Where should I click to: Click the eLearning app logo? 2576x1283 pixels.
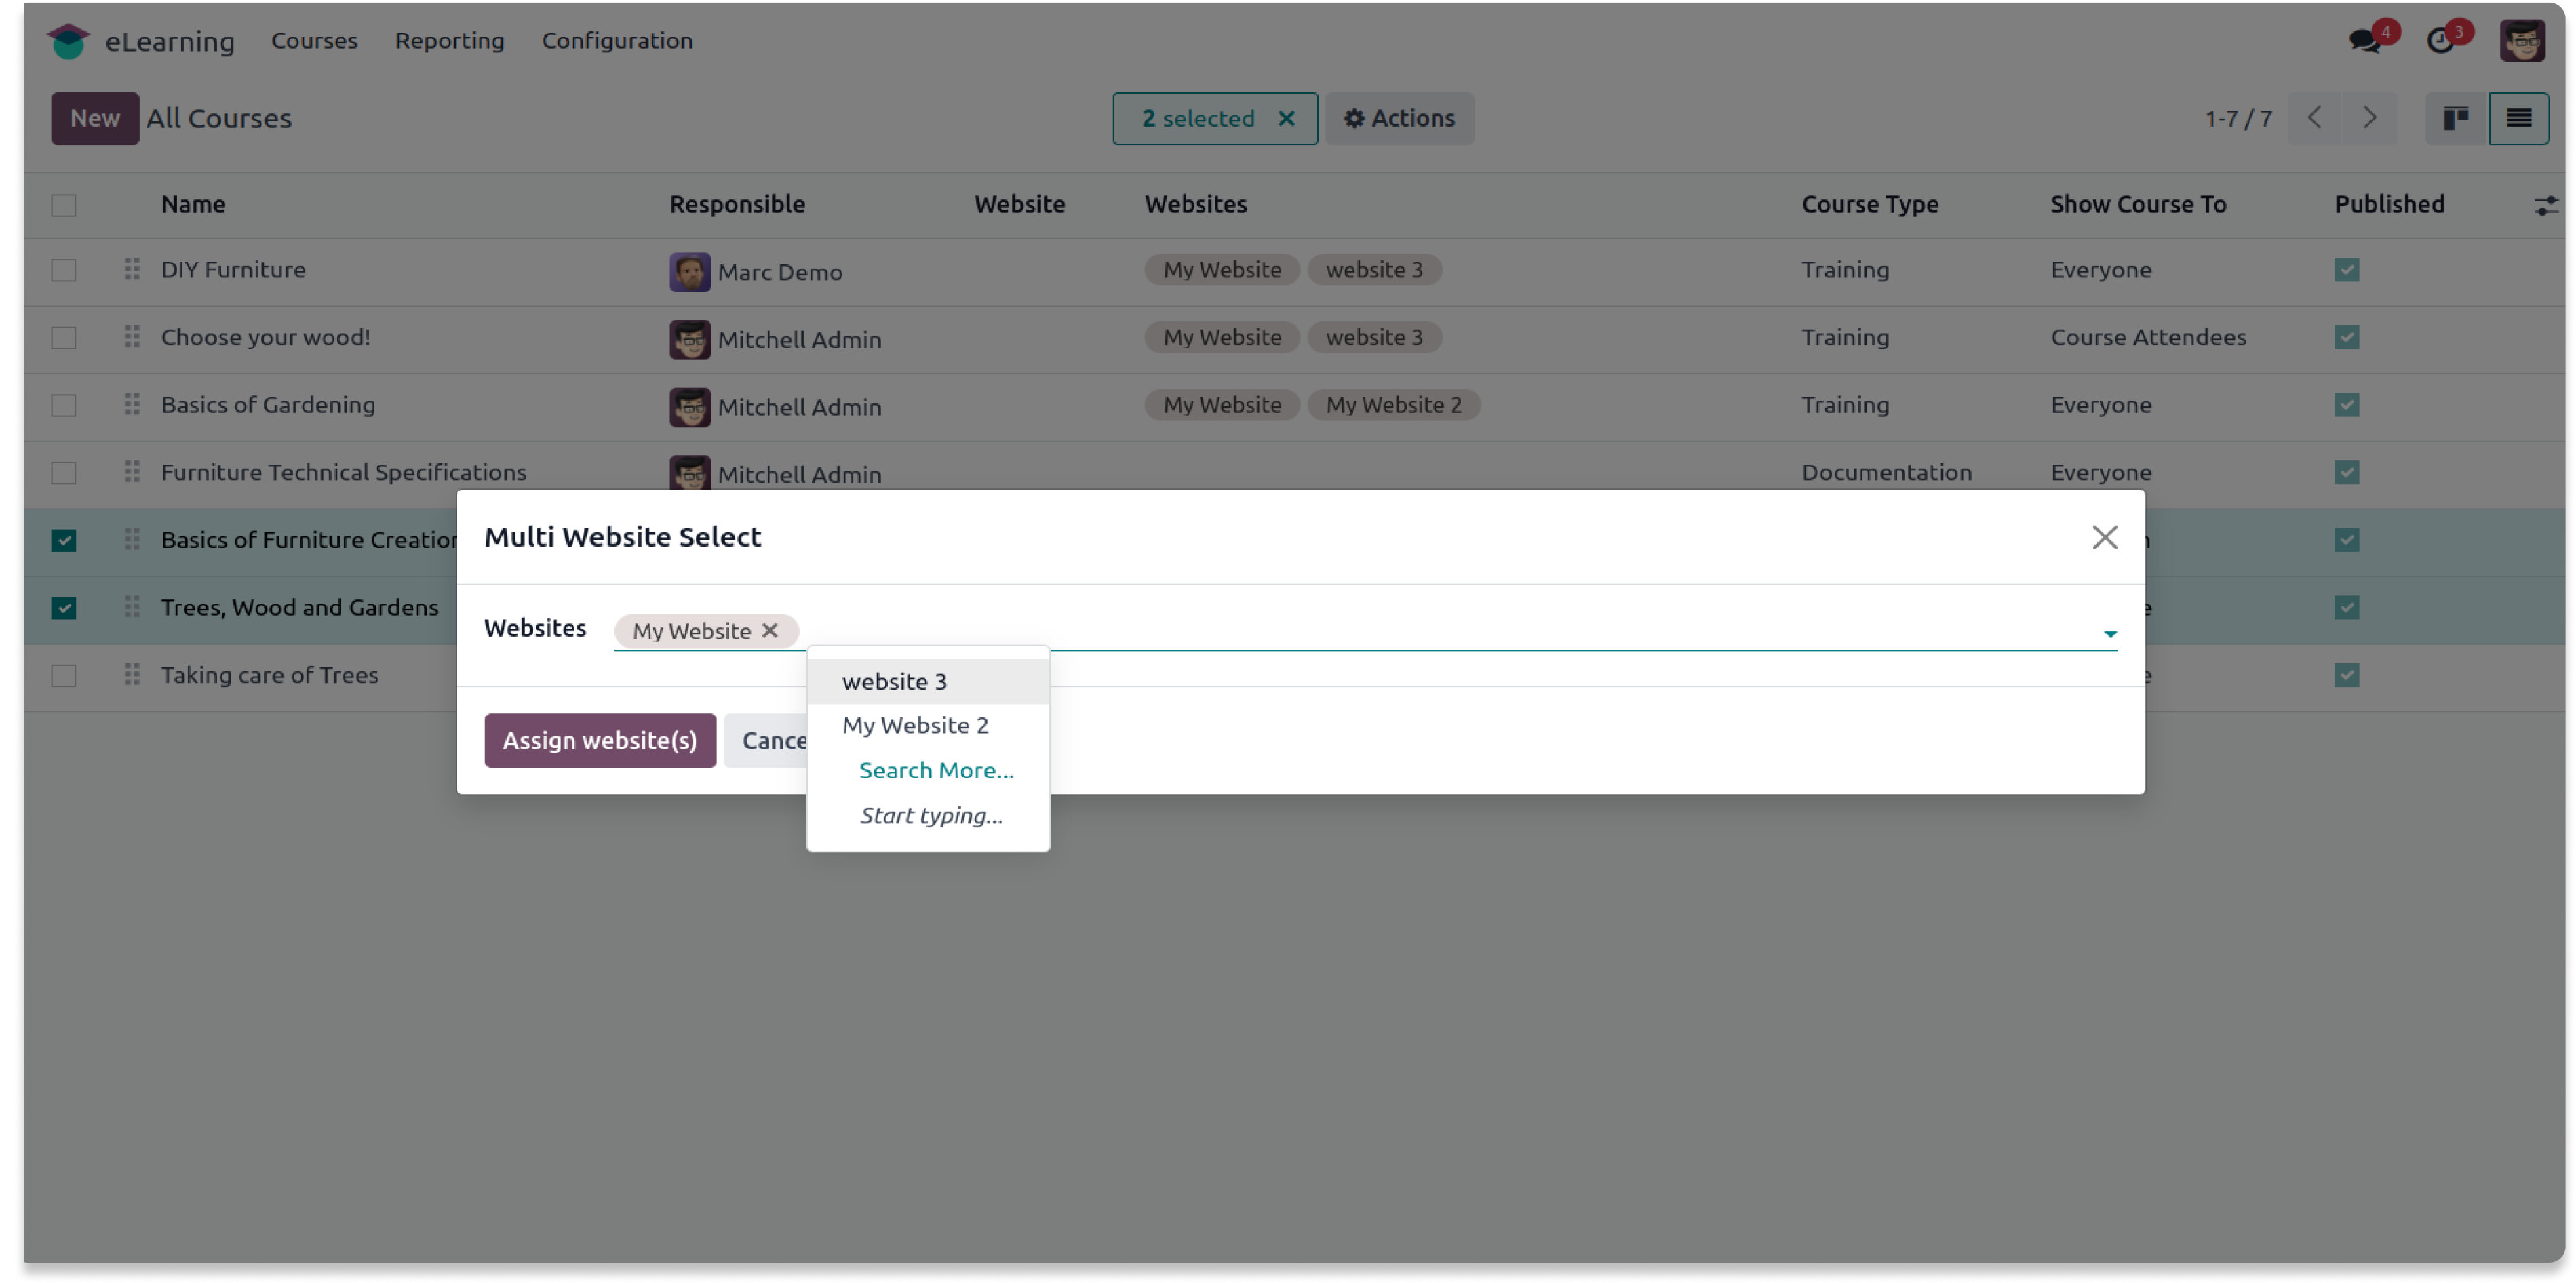tap(68, 41)
